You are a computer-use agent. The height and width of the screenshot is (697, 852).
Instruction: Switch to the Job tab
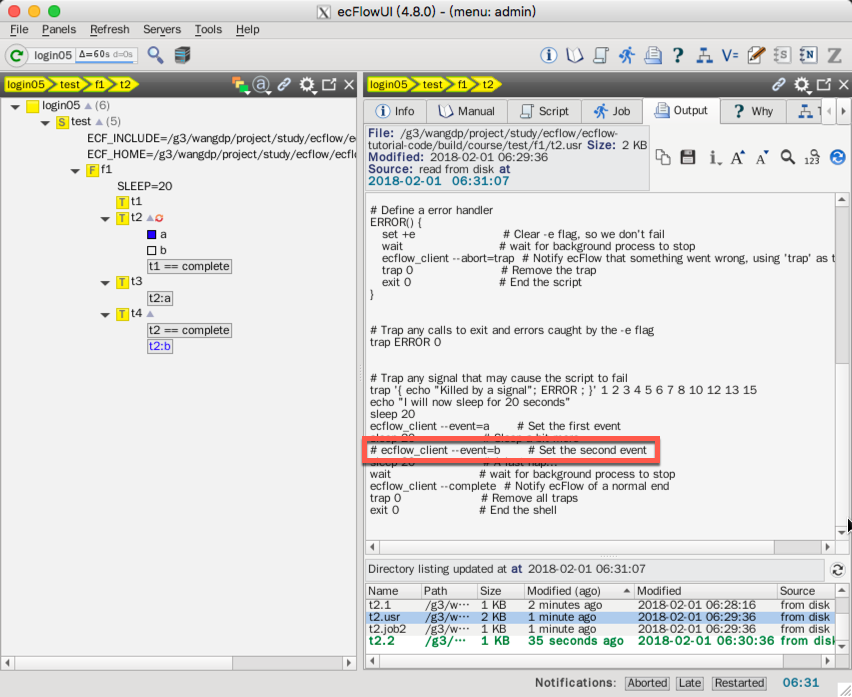pos(612,111)
